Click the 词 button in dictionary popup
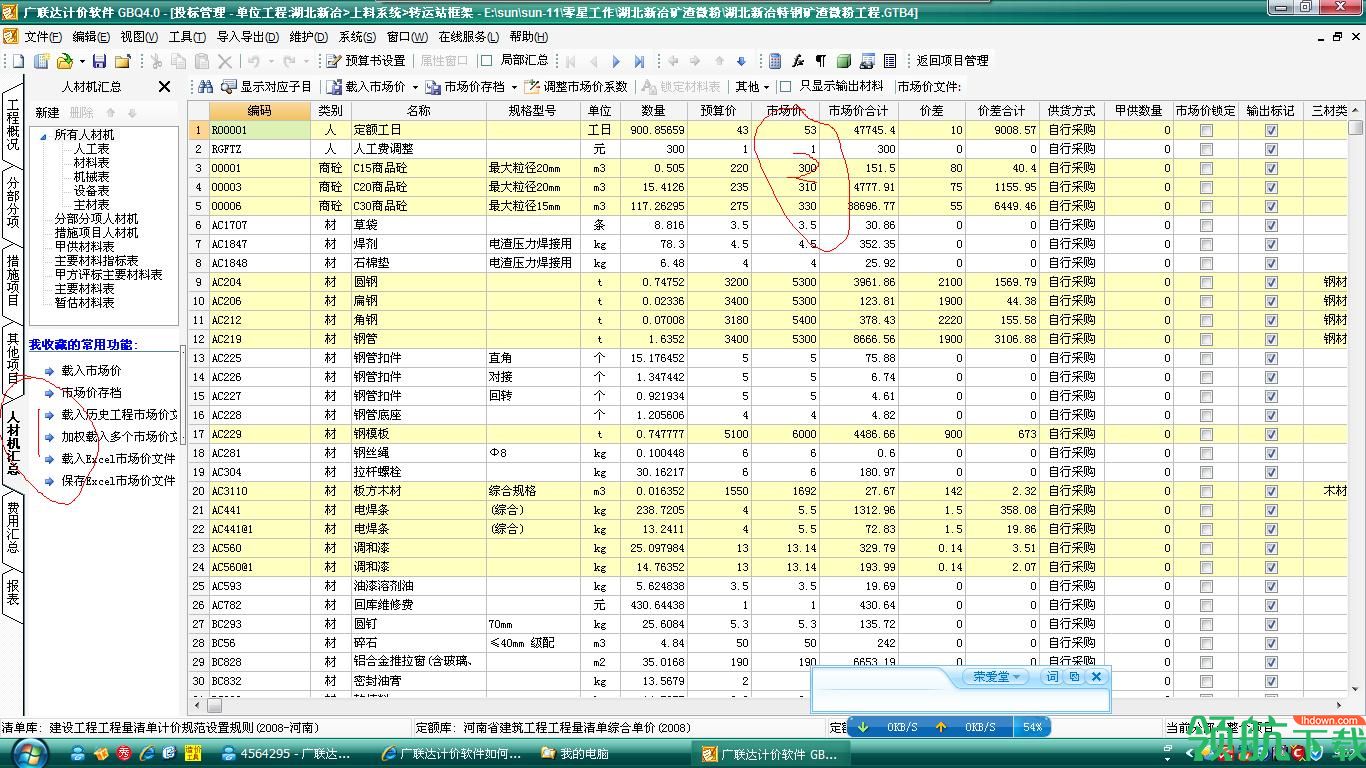This screenshot has width=1366, height=768. pyautogui.click(x=1052, y=677)
